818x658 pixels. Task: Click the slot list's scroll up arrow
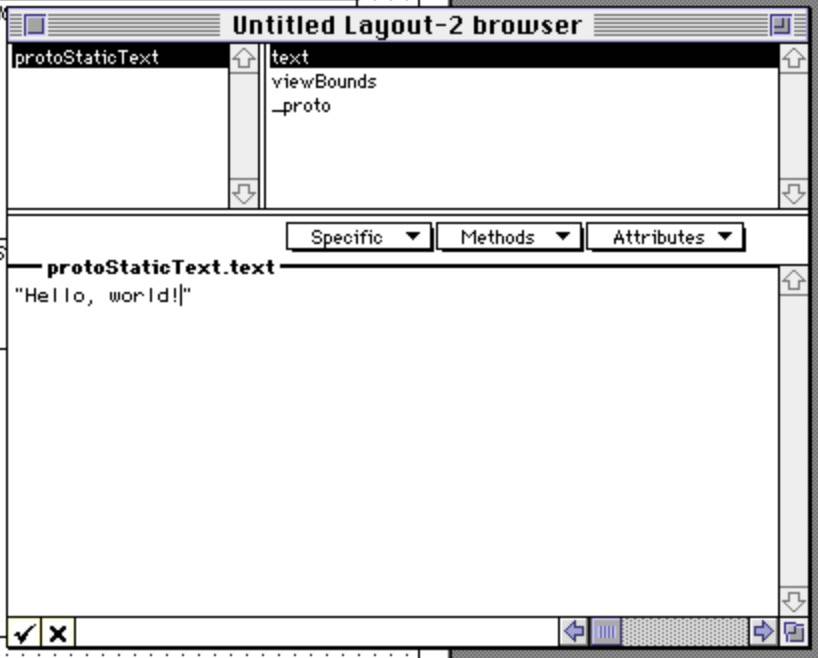[793, 59]
